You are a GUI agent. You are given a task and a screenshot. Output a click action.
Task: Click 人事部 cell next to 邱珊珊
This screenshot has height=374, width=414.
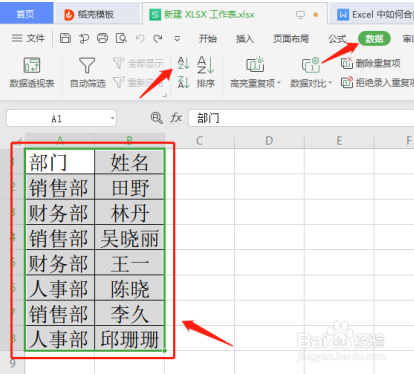pyautogui.click(x=60, y=338)
